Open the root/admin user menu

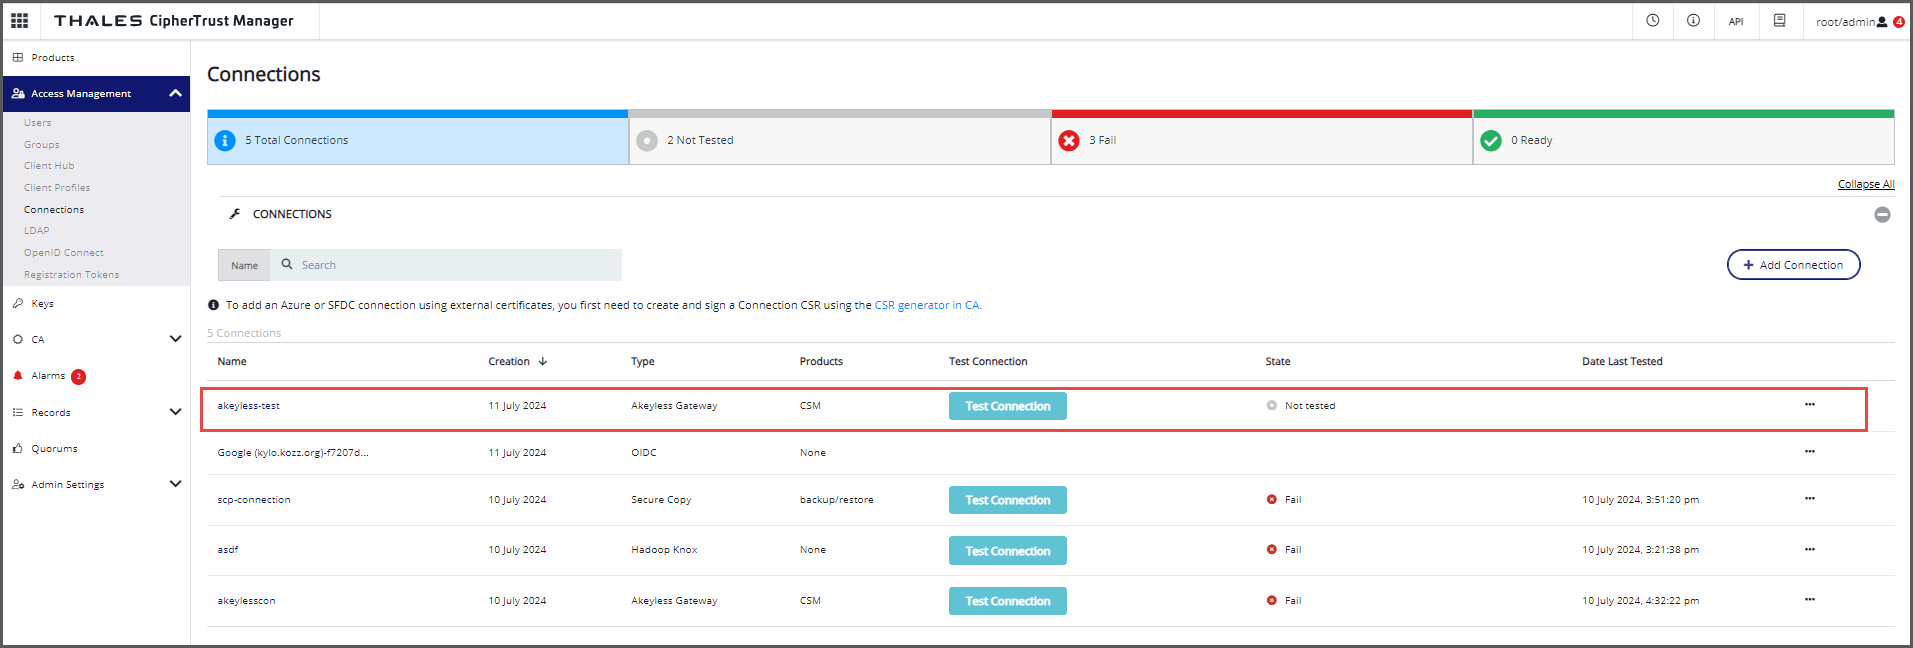click(x=1850, y=21)
